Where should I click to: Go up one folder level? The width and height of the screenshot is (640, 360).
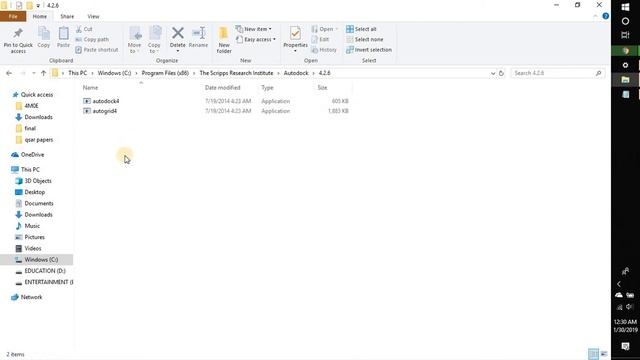click(x=43, y=73)
